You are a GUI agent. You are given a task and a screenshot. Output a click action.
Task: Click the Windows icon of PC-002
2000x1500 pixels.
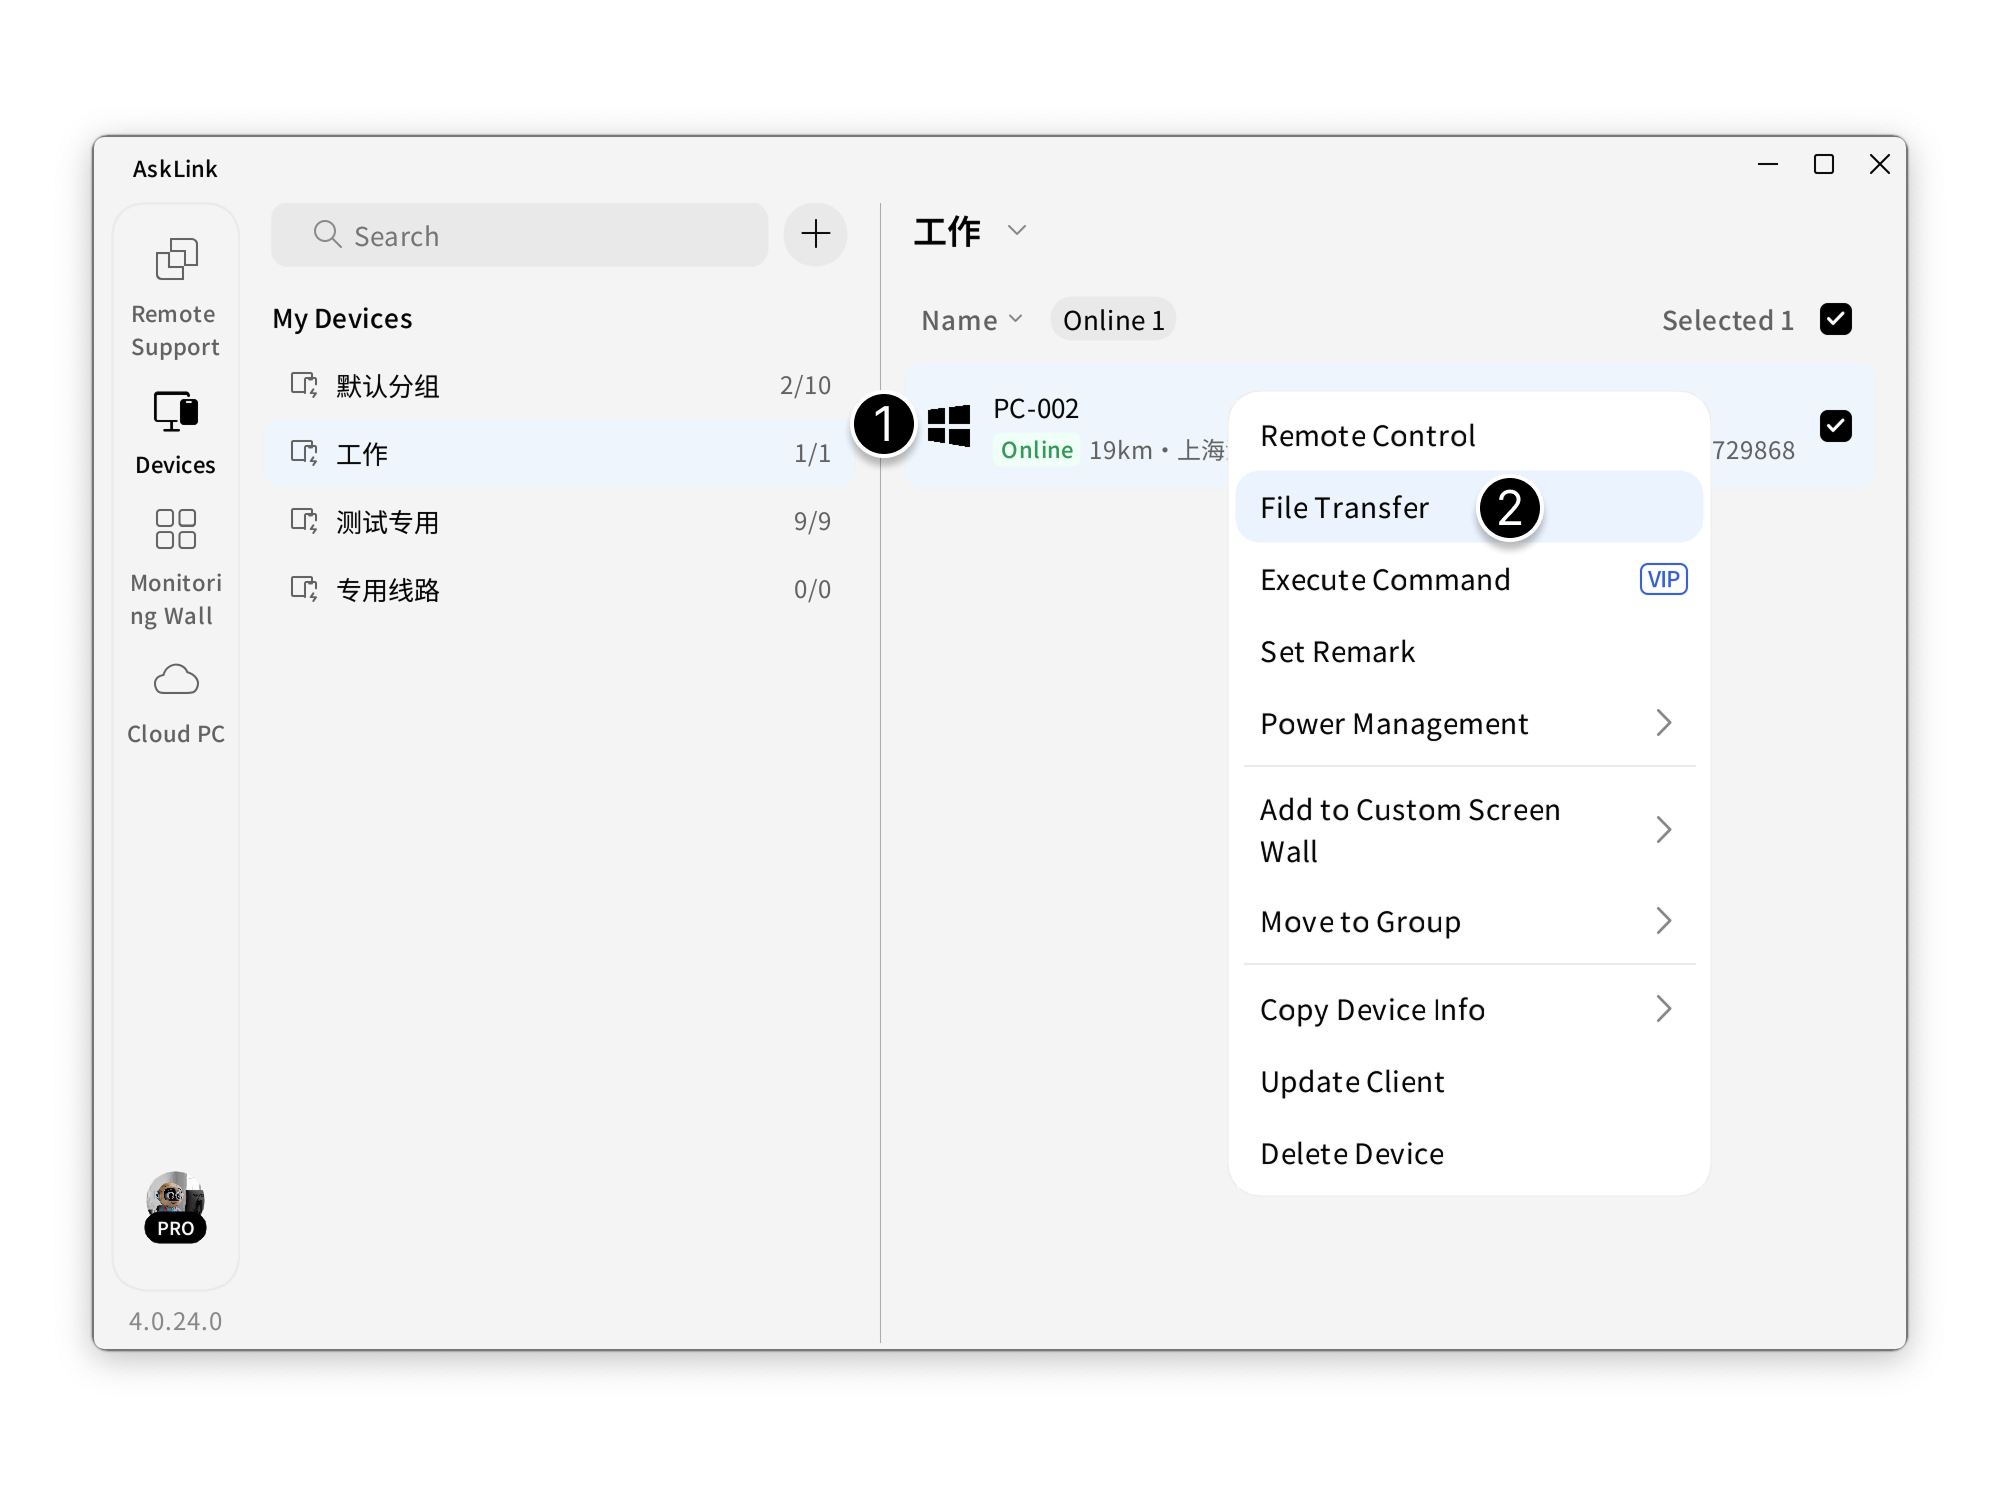[948, 426]
